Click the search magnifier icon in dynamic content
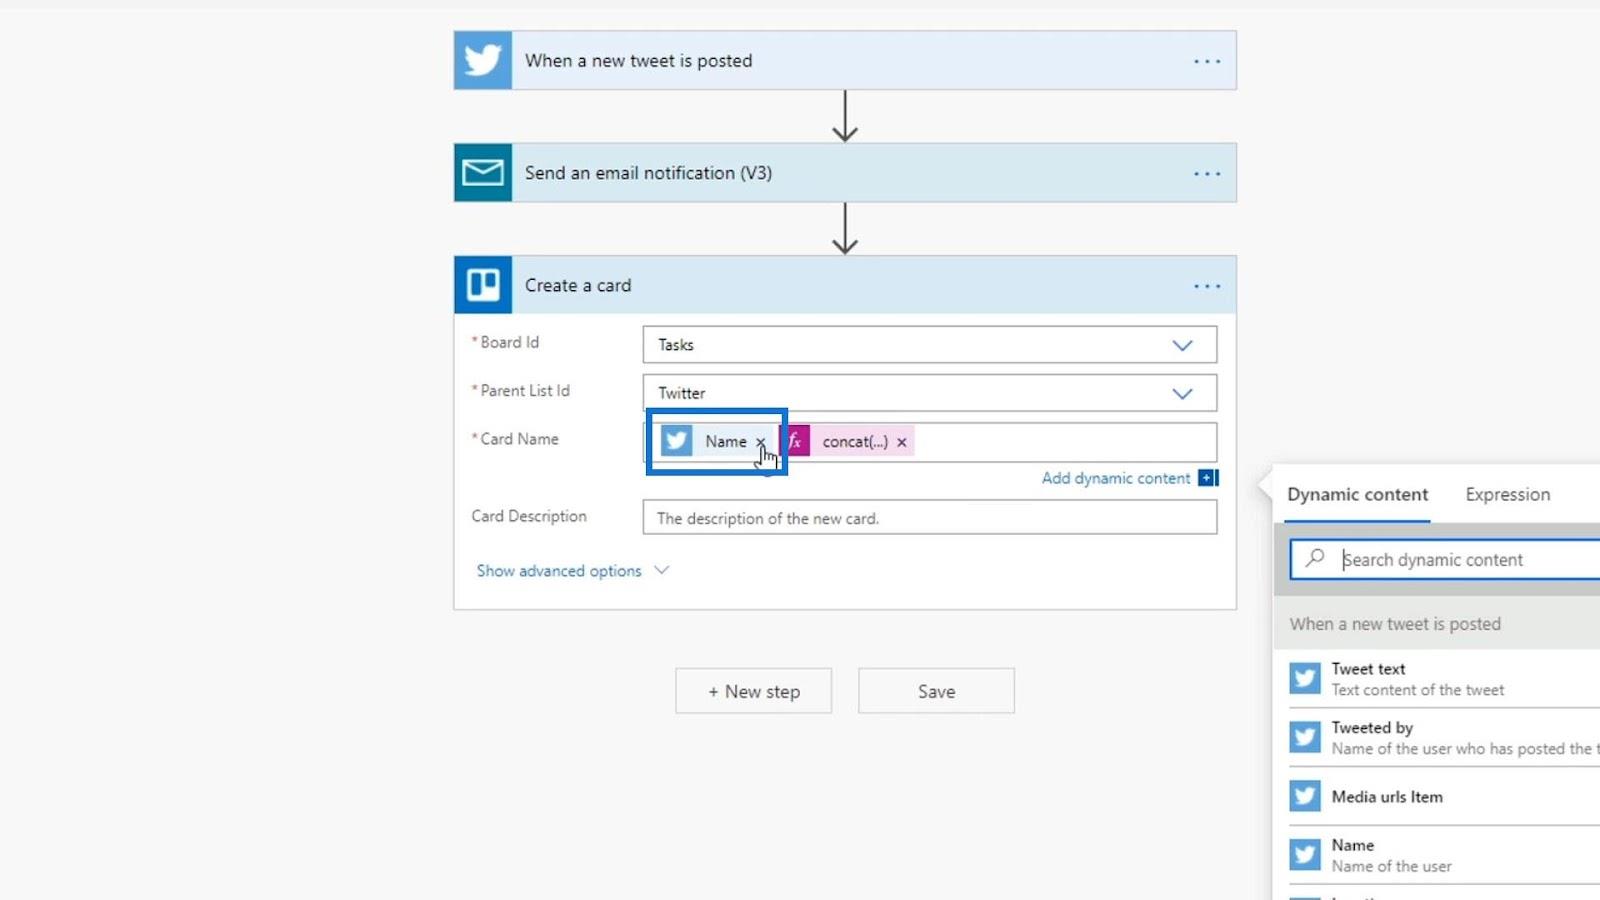Viewport: 1600px width, 900px height. click(1315, 558)
